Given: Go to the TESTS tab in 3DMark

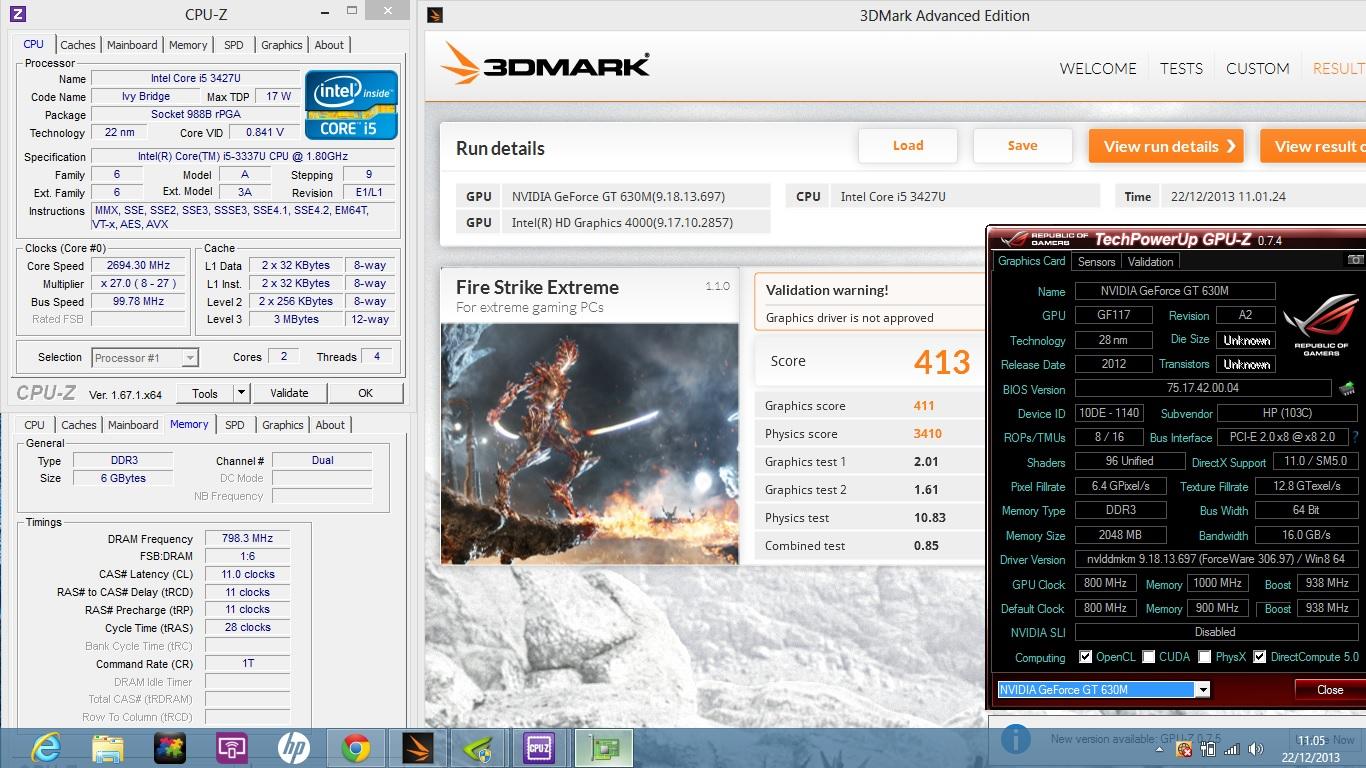Looking at the screenshot, I should tap(1181, 68).
